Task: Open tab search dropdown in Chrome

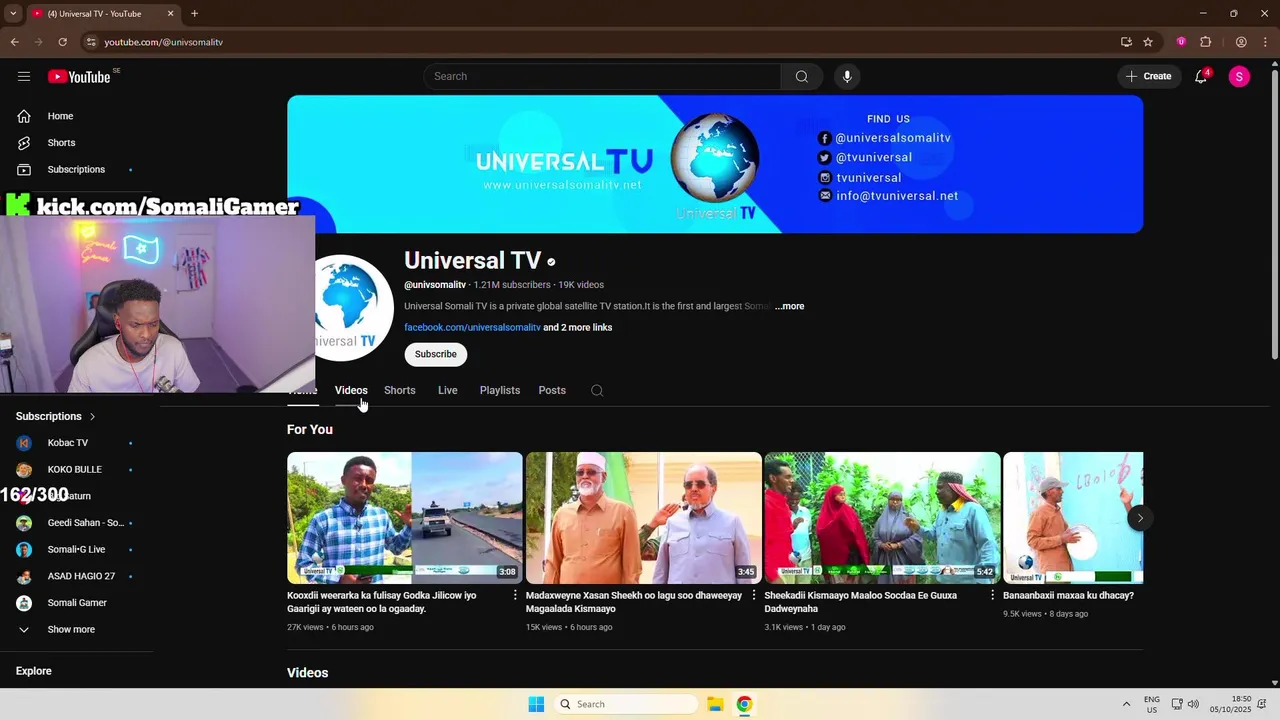Action: (14, 14)
